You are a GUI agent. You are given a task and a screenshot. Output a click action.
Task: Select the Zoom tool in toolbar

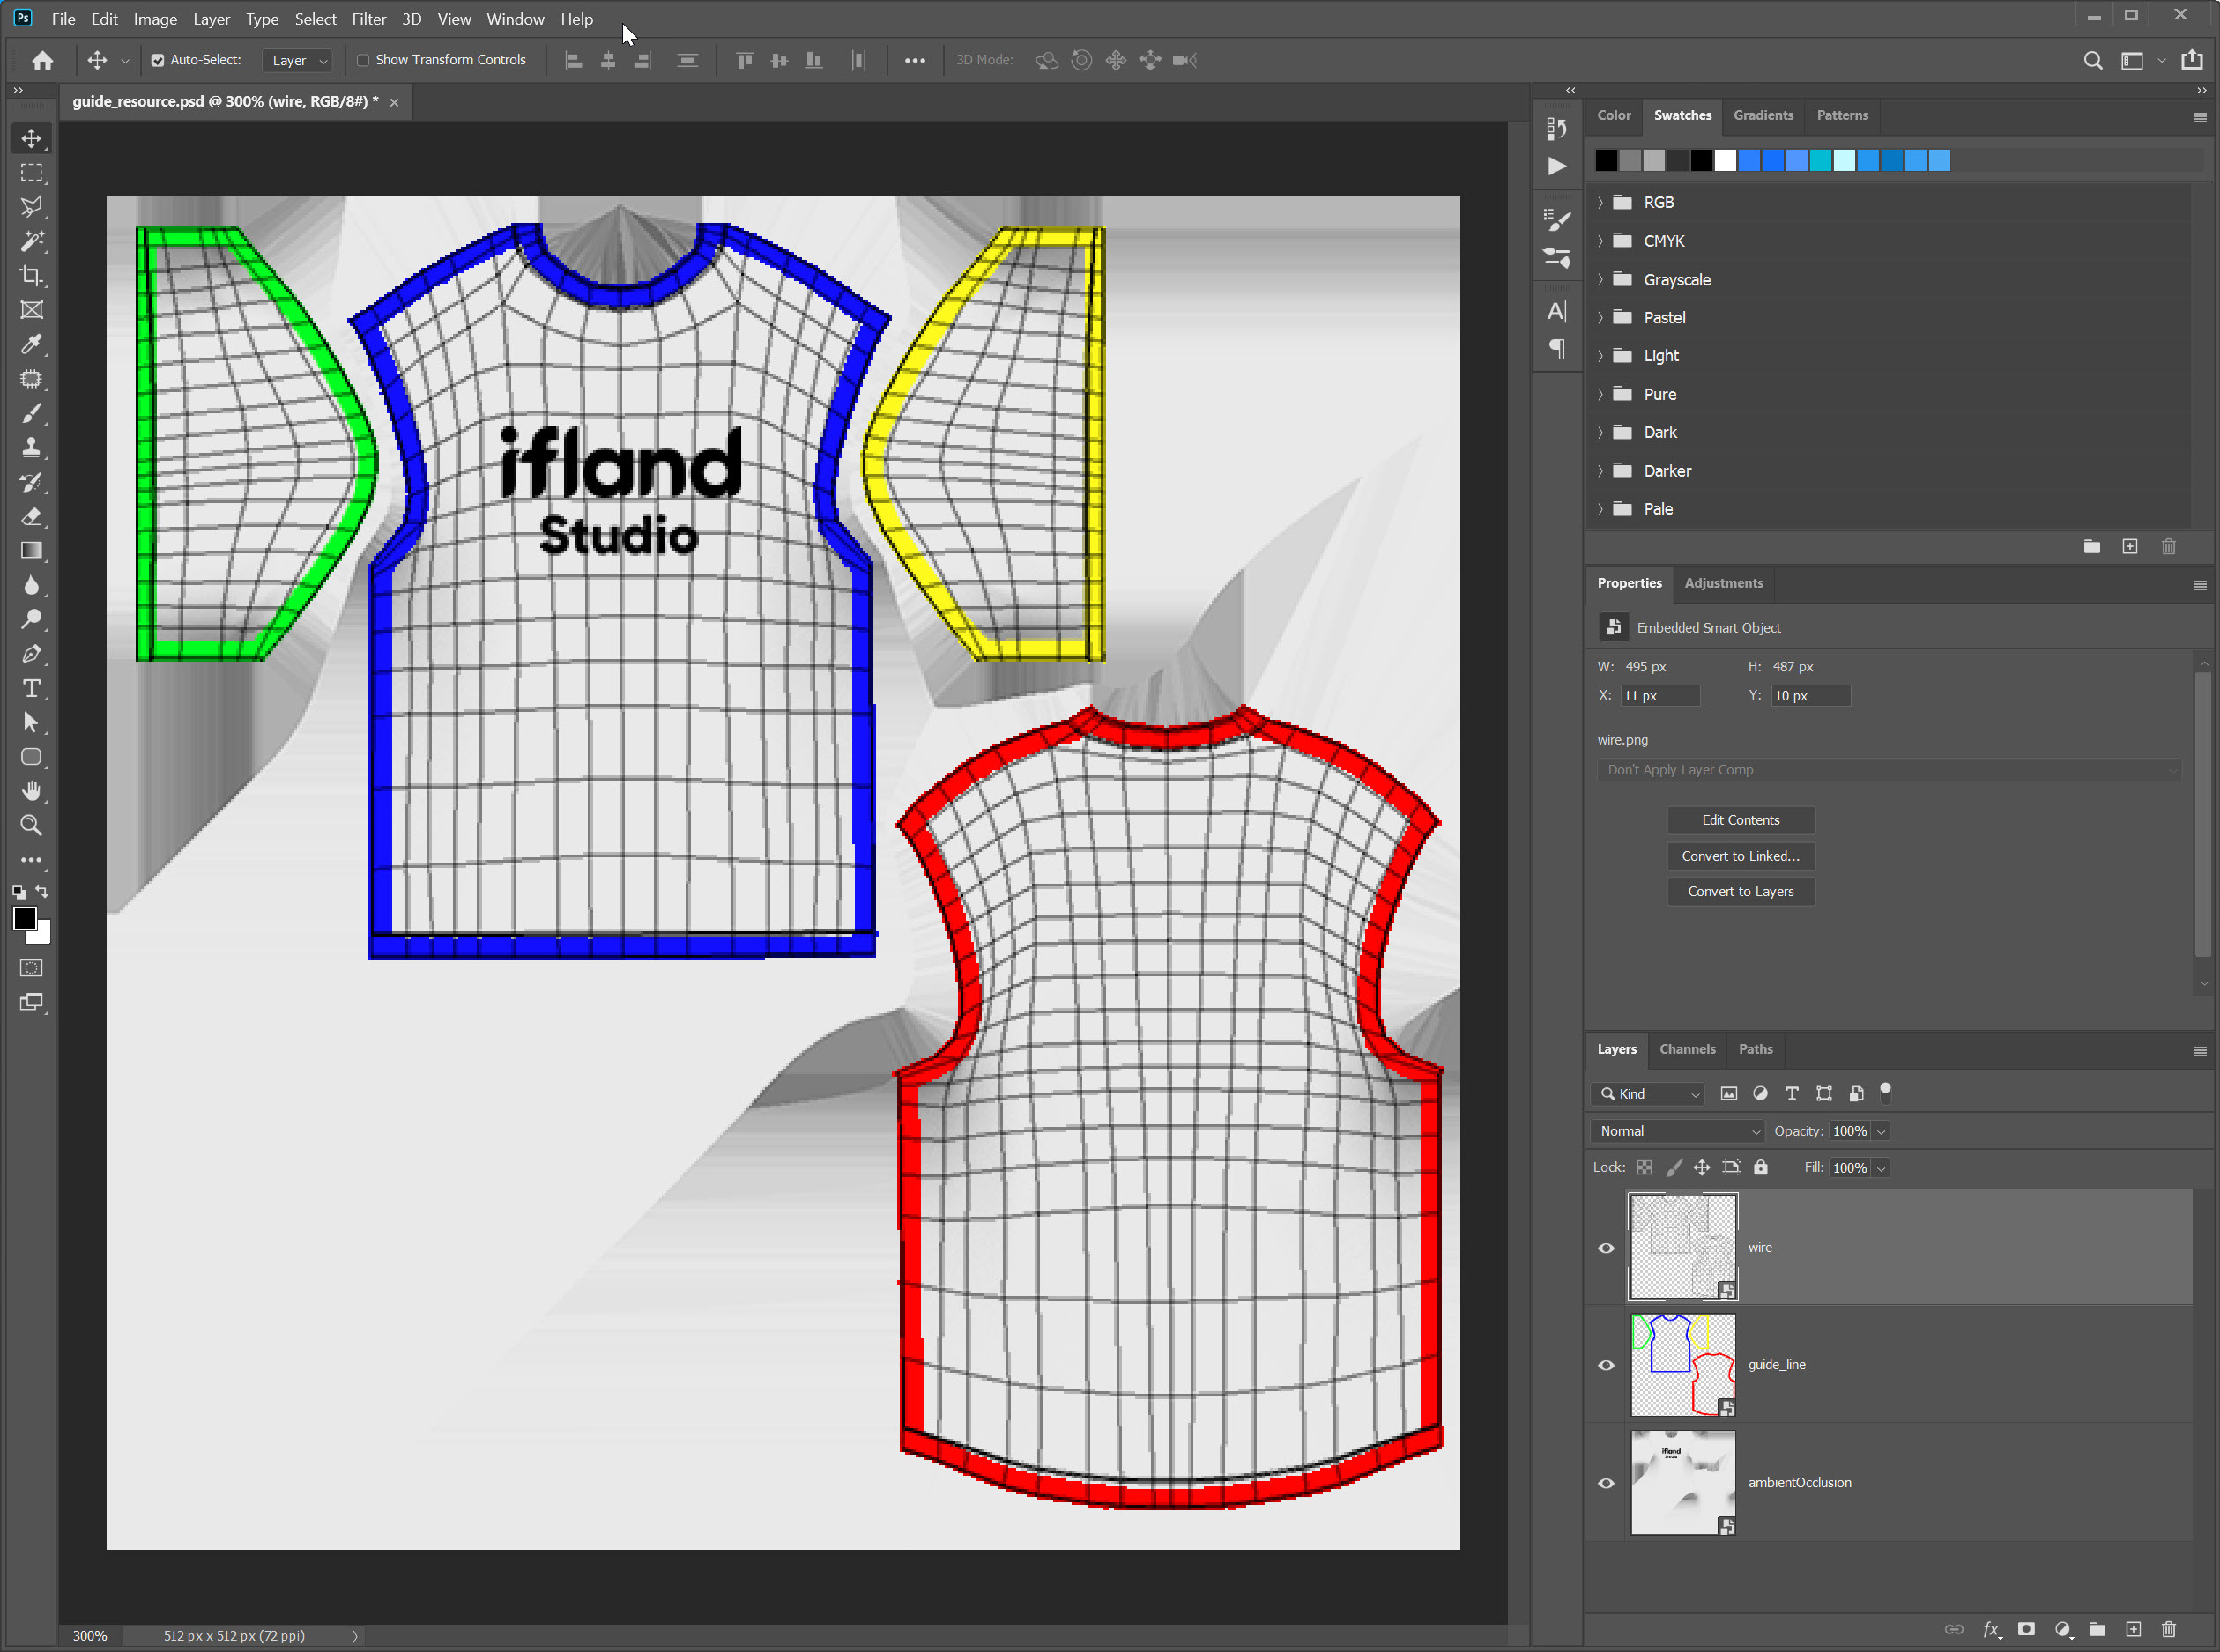(x=31, y=826)
